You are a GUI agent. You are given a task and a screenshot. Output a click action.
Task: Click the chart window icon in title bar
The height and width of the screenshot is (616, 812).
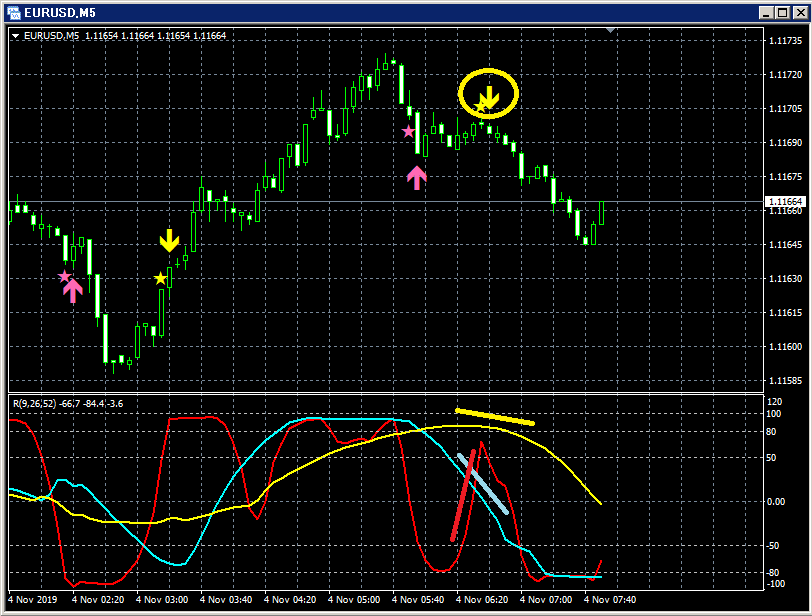[x=13, y=12]
